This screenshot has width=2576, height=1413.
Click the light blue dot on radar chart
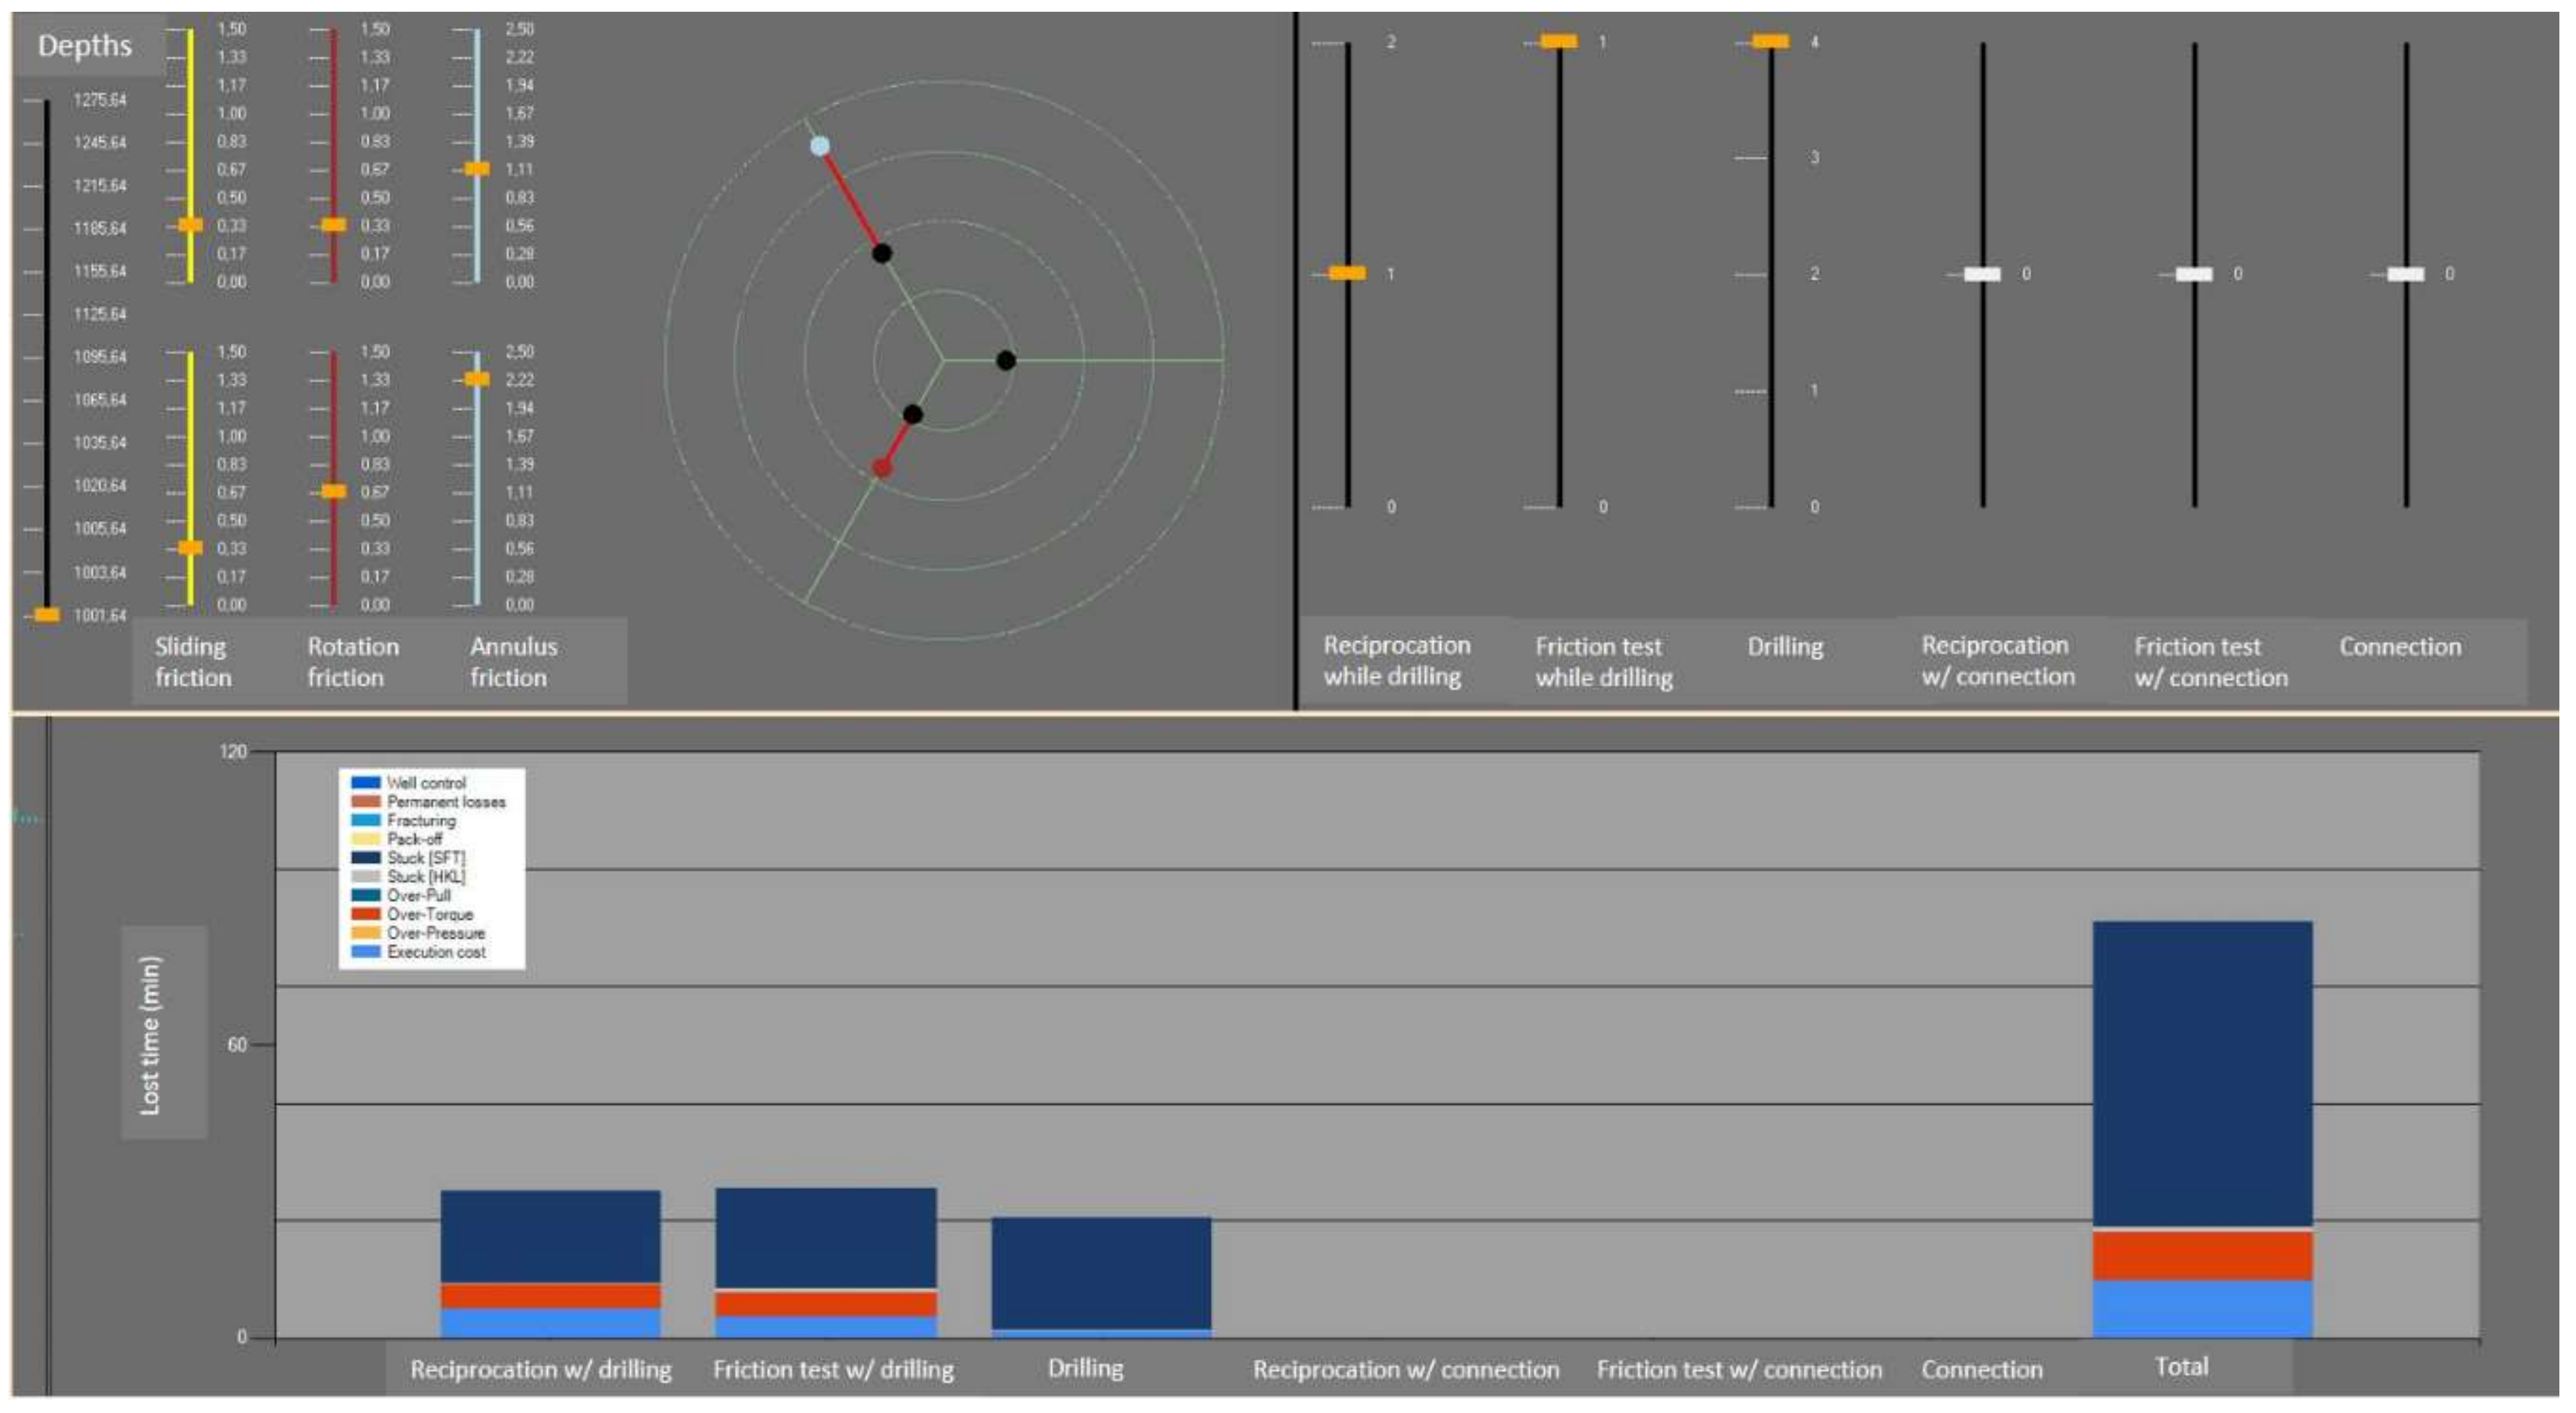[820, 146]
